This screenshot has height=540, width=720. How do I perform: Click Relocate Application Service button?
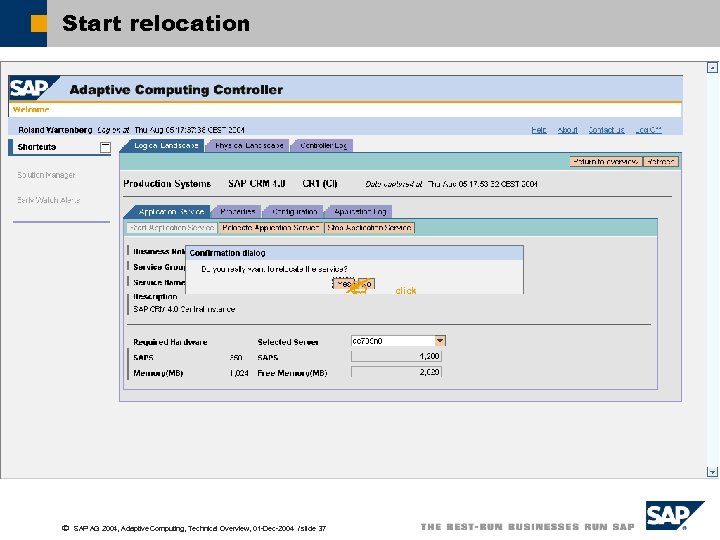point(271,228)
